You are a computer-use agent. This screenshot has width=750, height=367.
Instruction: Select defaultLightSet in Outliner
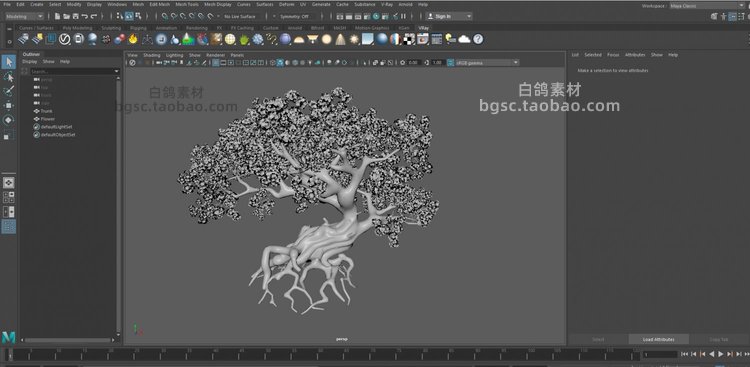pos(57,127)
